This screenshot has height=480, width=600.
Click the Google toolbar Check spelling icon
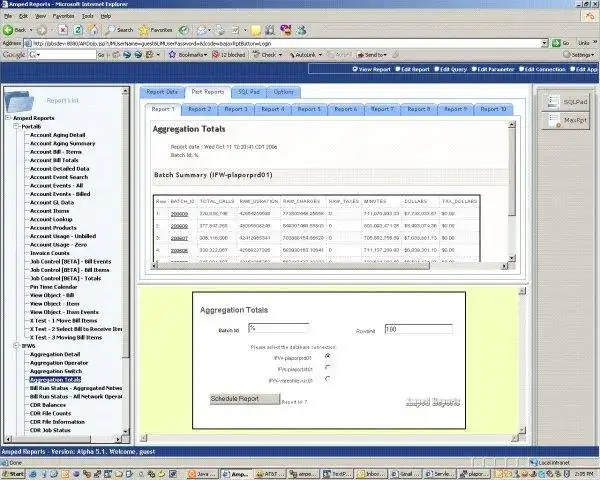click(x=256, y=55)
